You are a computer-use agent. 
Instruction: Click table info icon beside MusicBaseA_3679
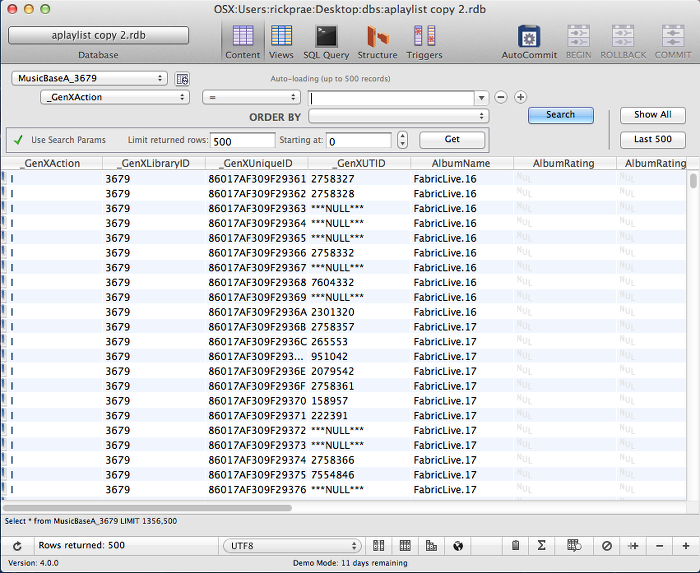pos(182,79)
